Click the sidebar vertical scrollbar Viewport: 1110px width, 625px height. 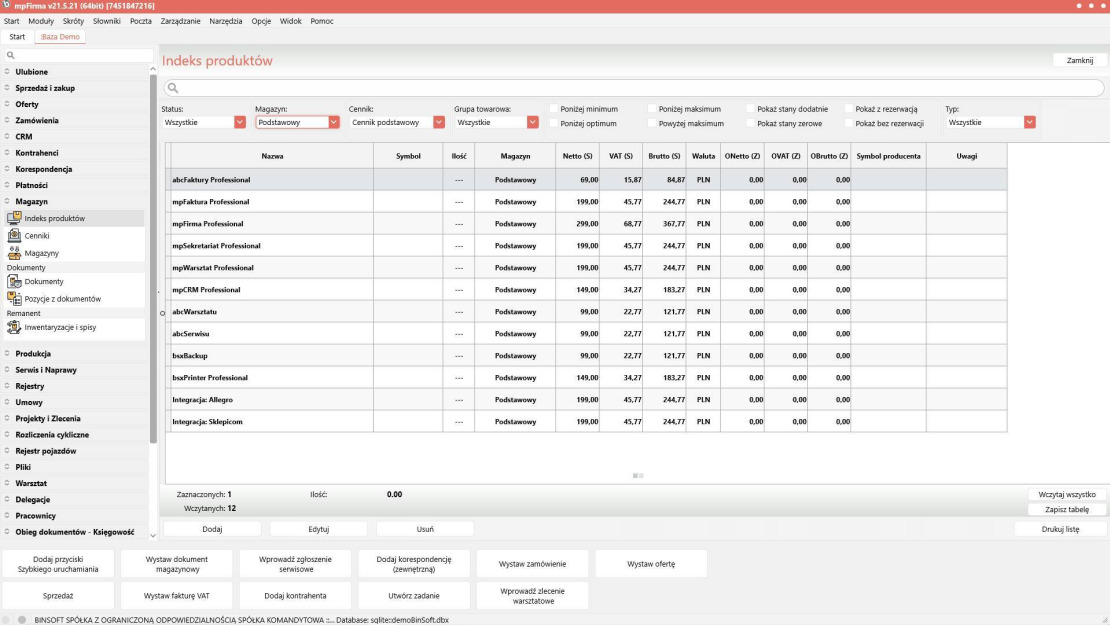(153, 258)
